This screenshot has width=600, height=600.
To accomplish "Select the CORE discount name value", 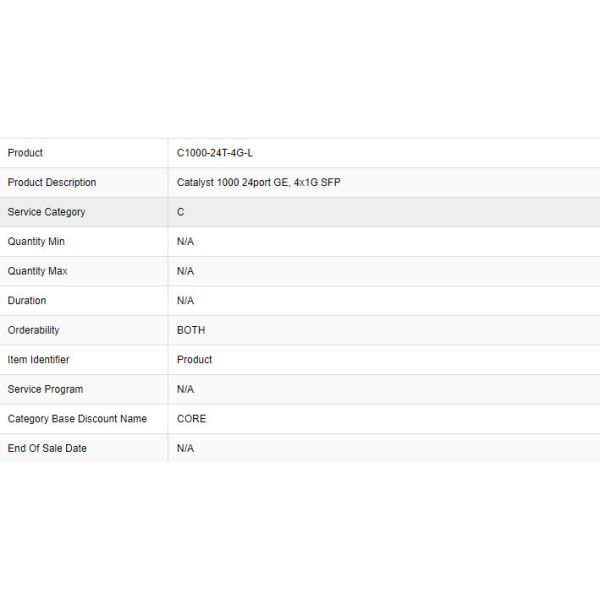I will (192, 419).
